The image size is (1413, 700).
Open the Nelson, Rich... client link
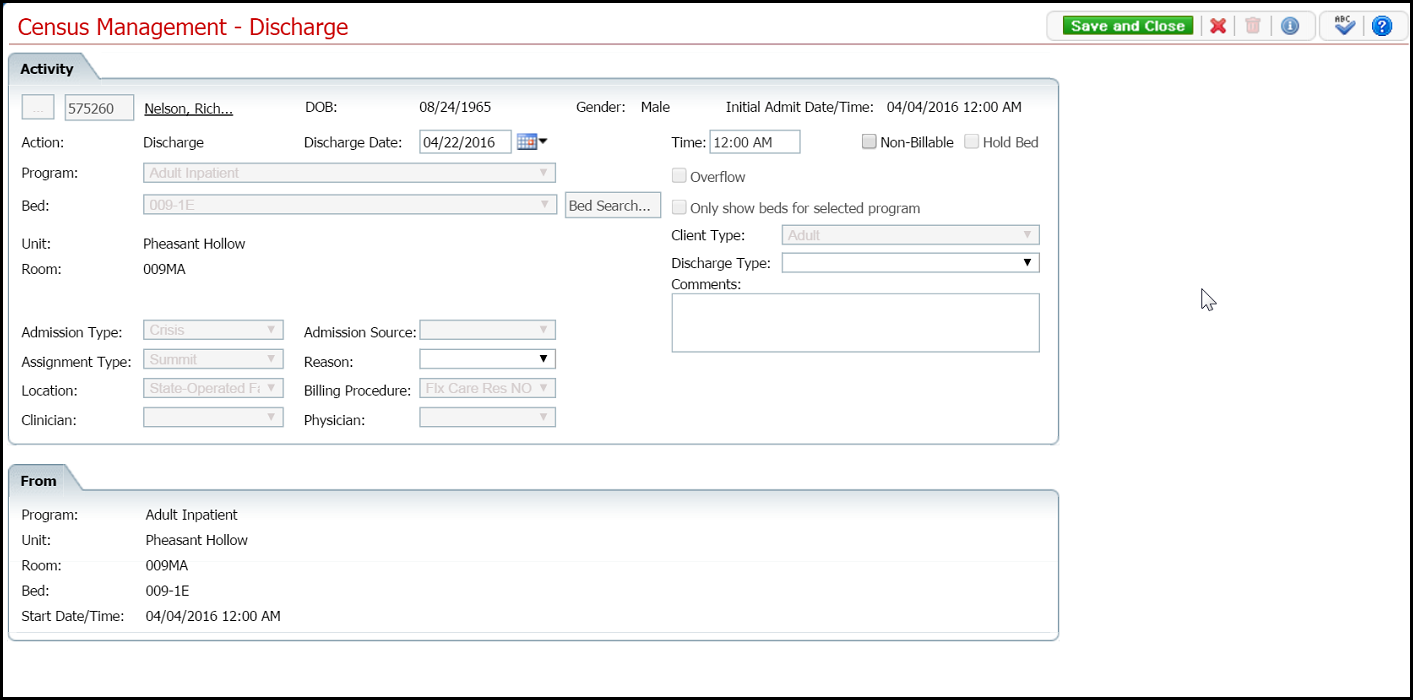(188, 108)
